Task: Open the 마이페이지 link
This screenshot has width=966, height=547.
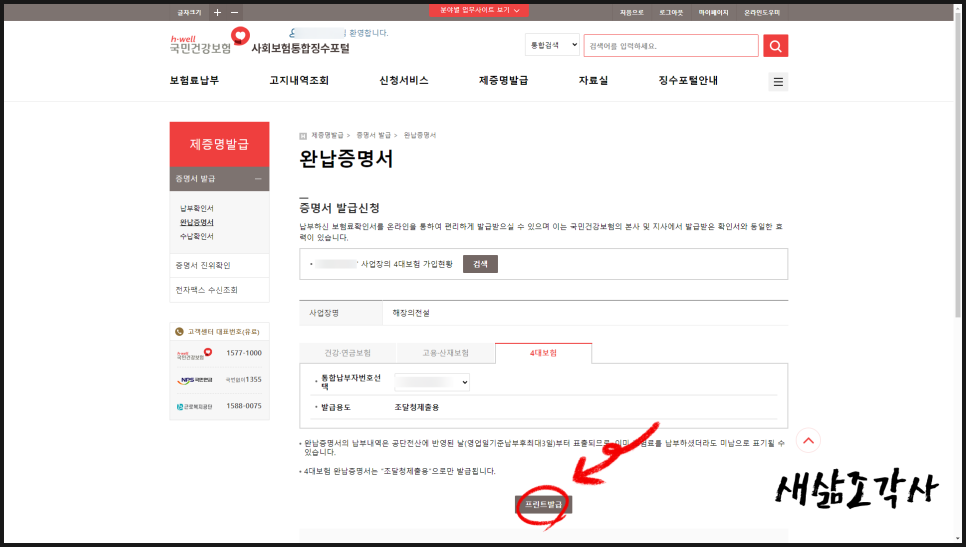Action: tap(713, 12)
